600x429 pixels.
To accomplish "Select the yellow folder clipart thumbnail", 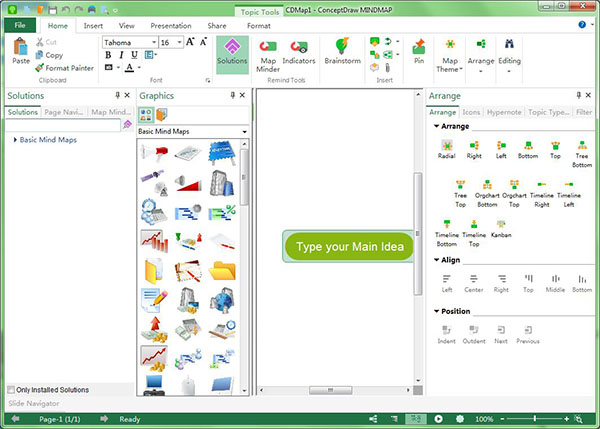I will click(x=222, y=271).
